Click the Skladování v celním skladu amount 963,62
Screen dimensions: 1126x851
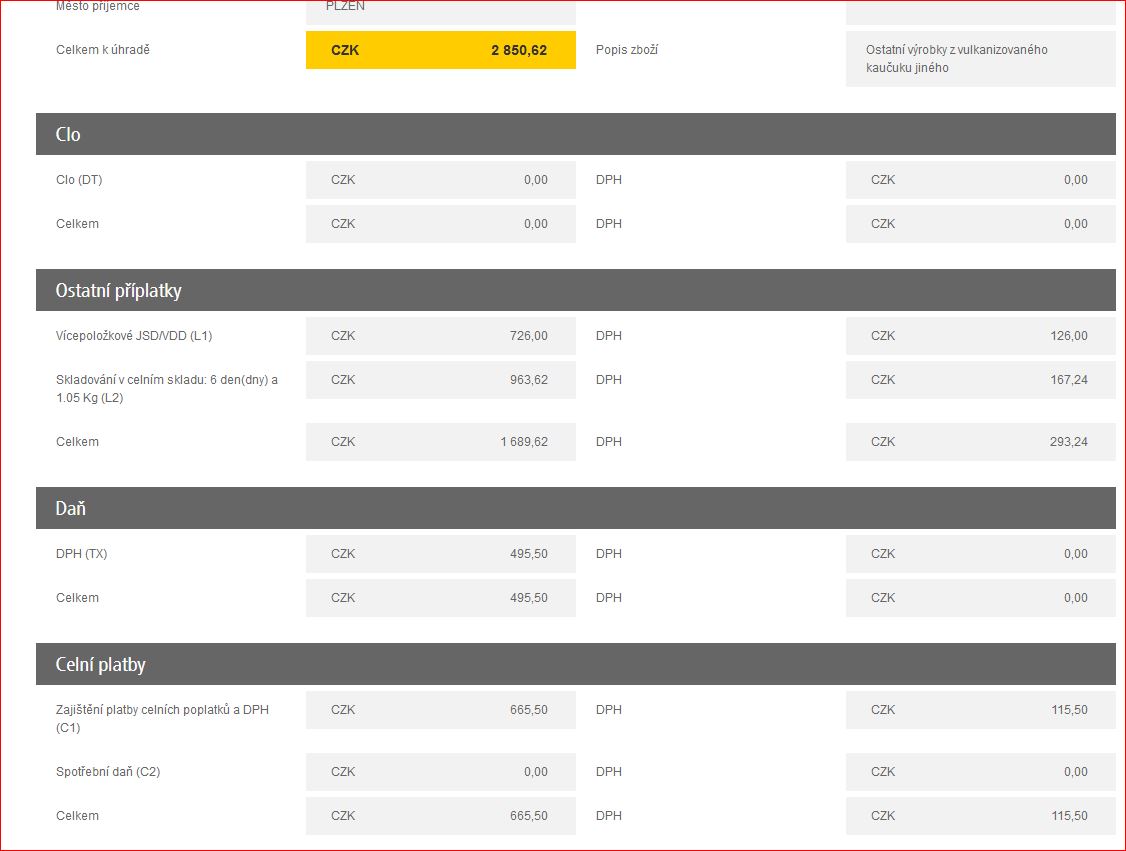click(440, 380)
